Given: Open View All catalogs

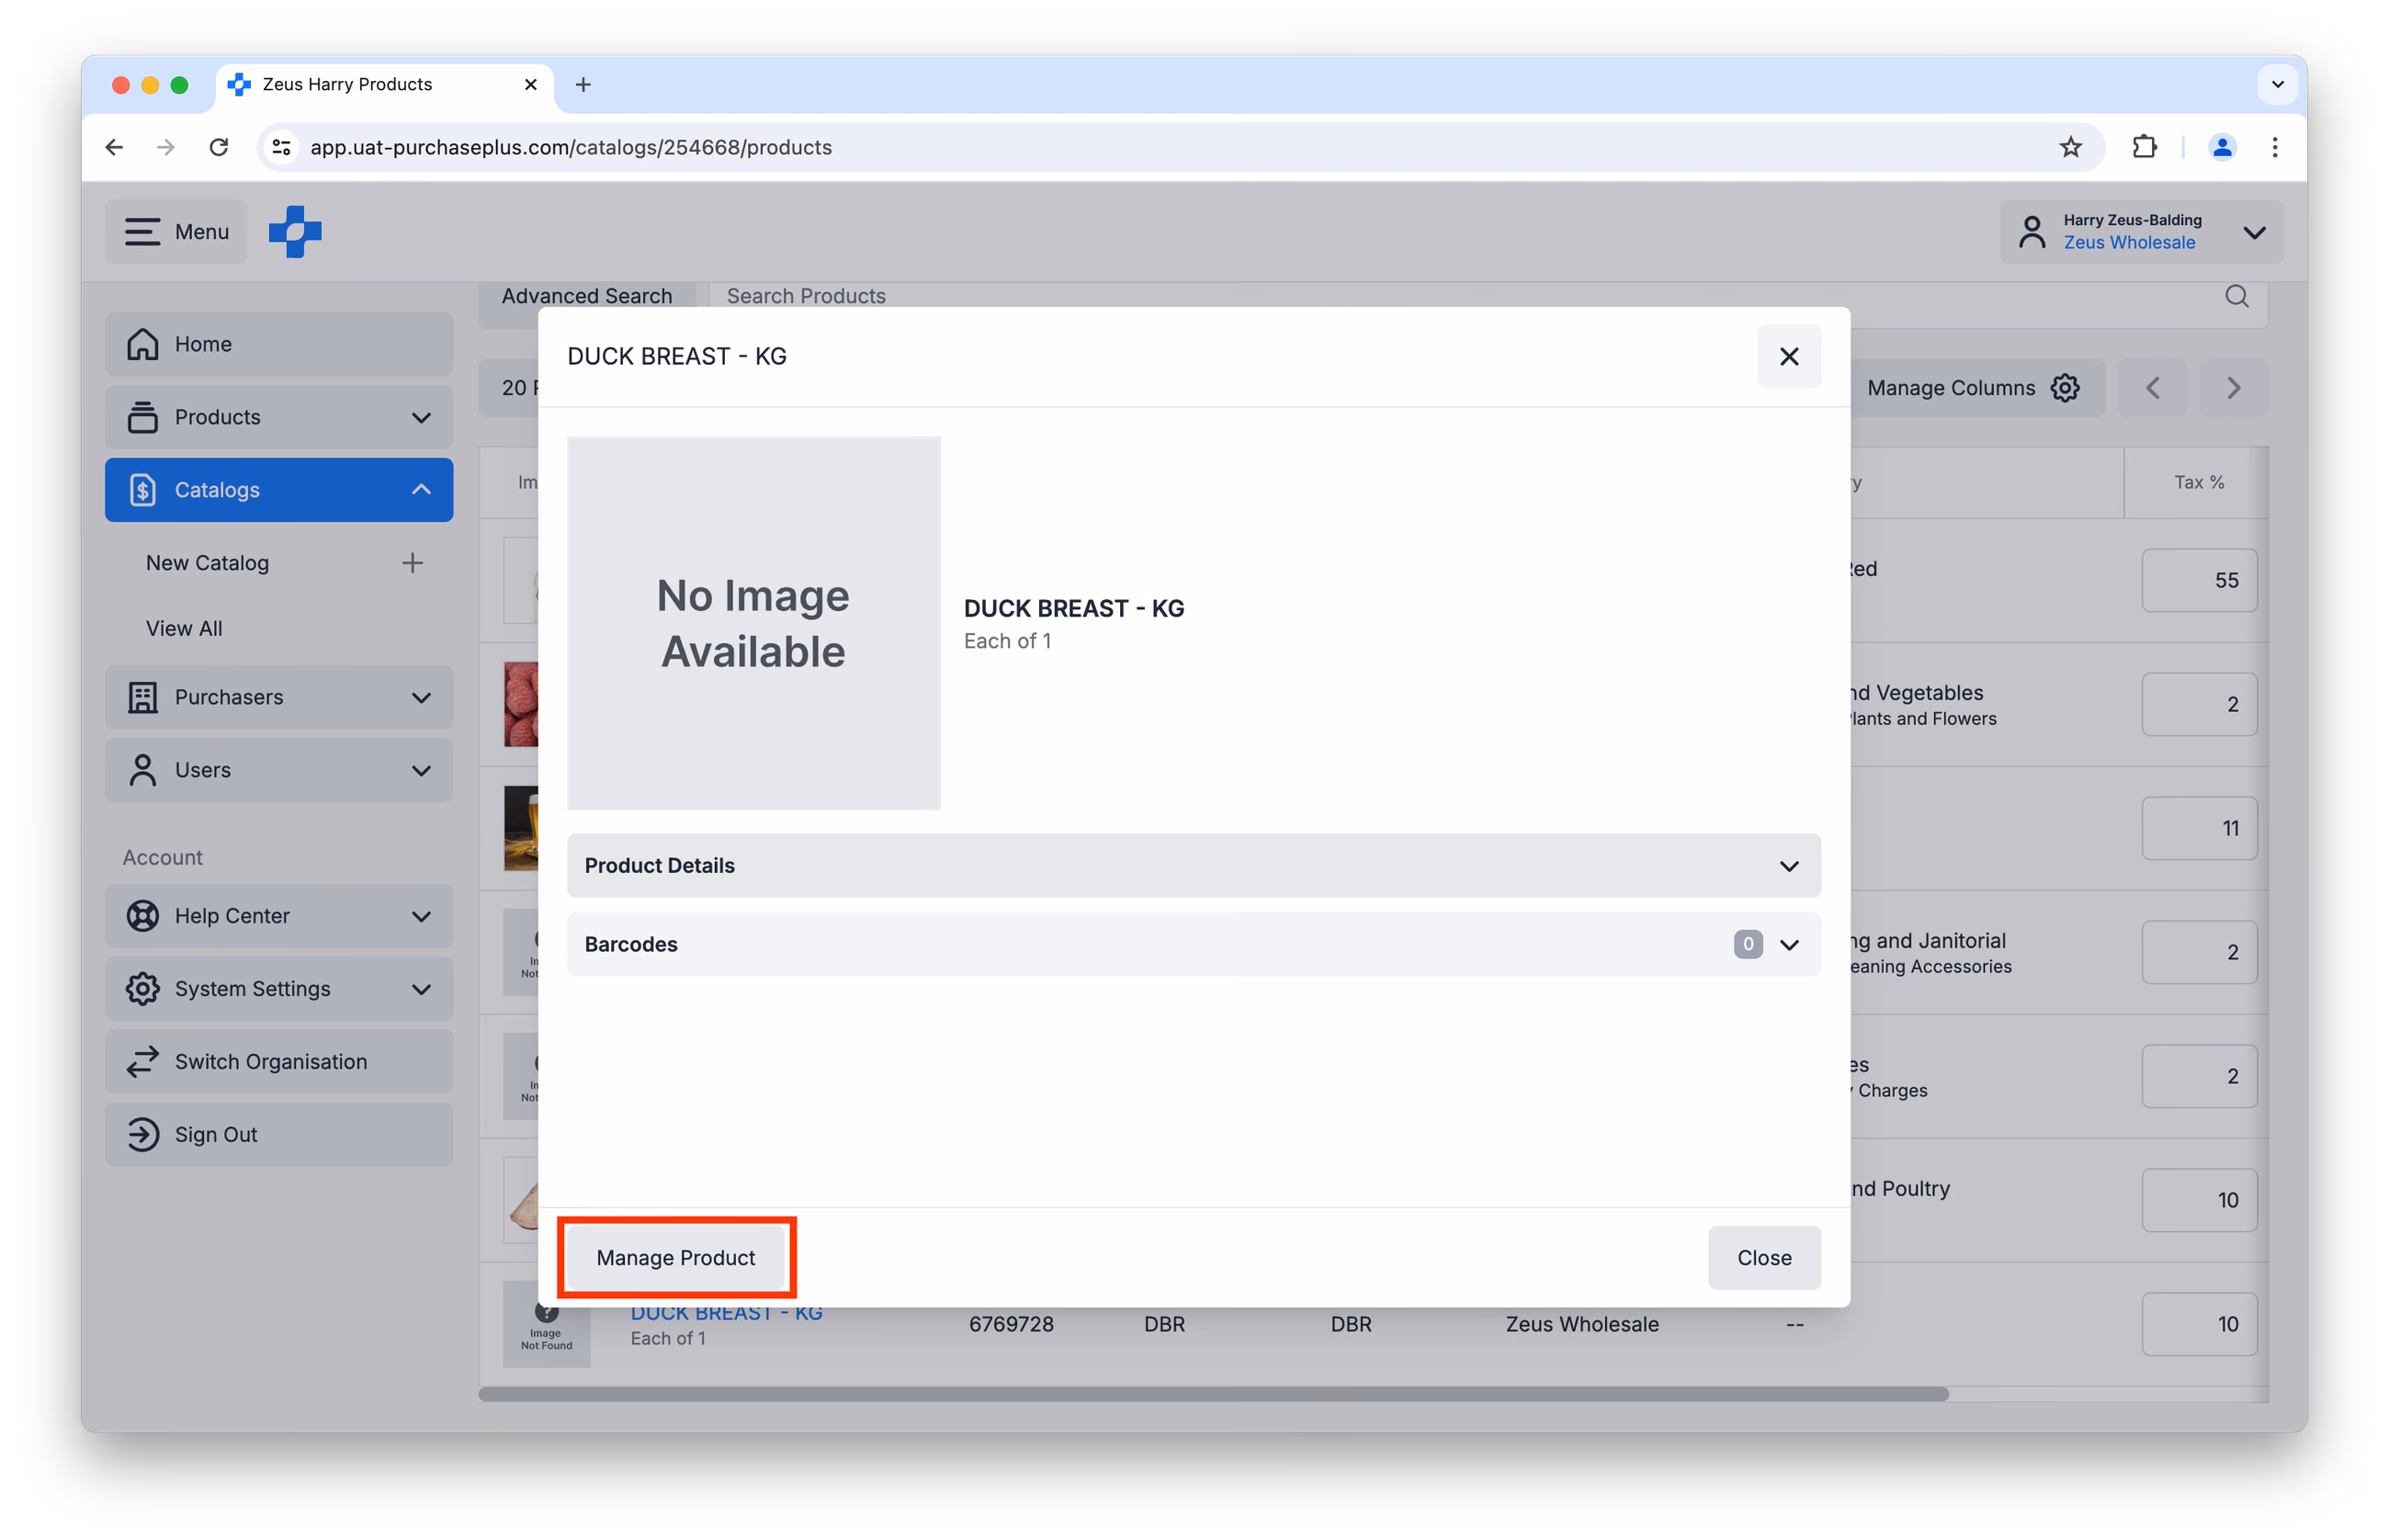Looking at the screenshot, I should click(184, 628).
